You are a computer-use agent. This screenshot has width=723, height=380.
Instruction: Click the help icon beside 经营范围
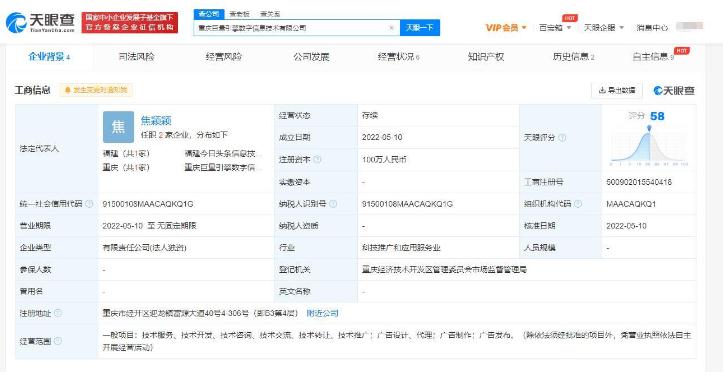click(58, 341)
